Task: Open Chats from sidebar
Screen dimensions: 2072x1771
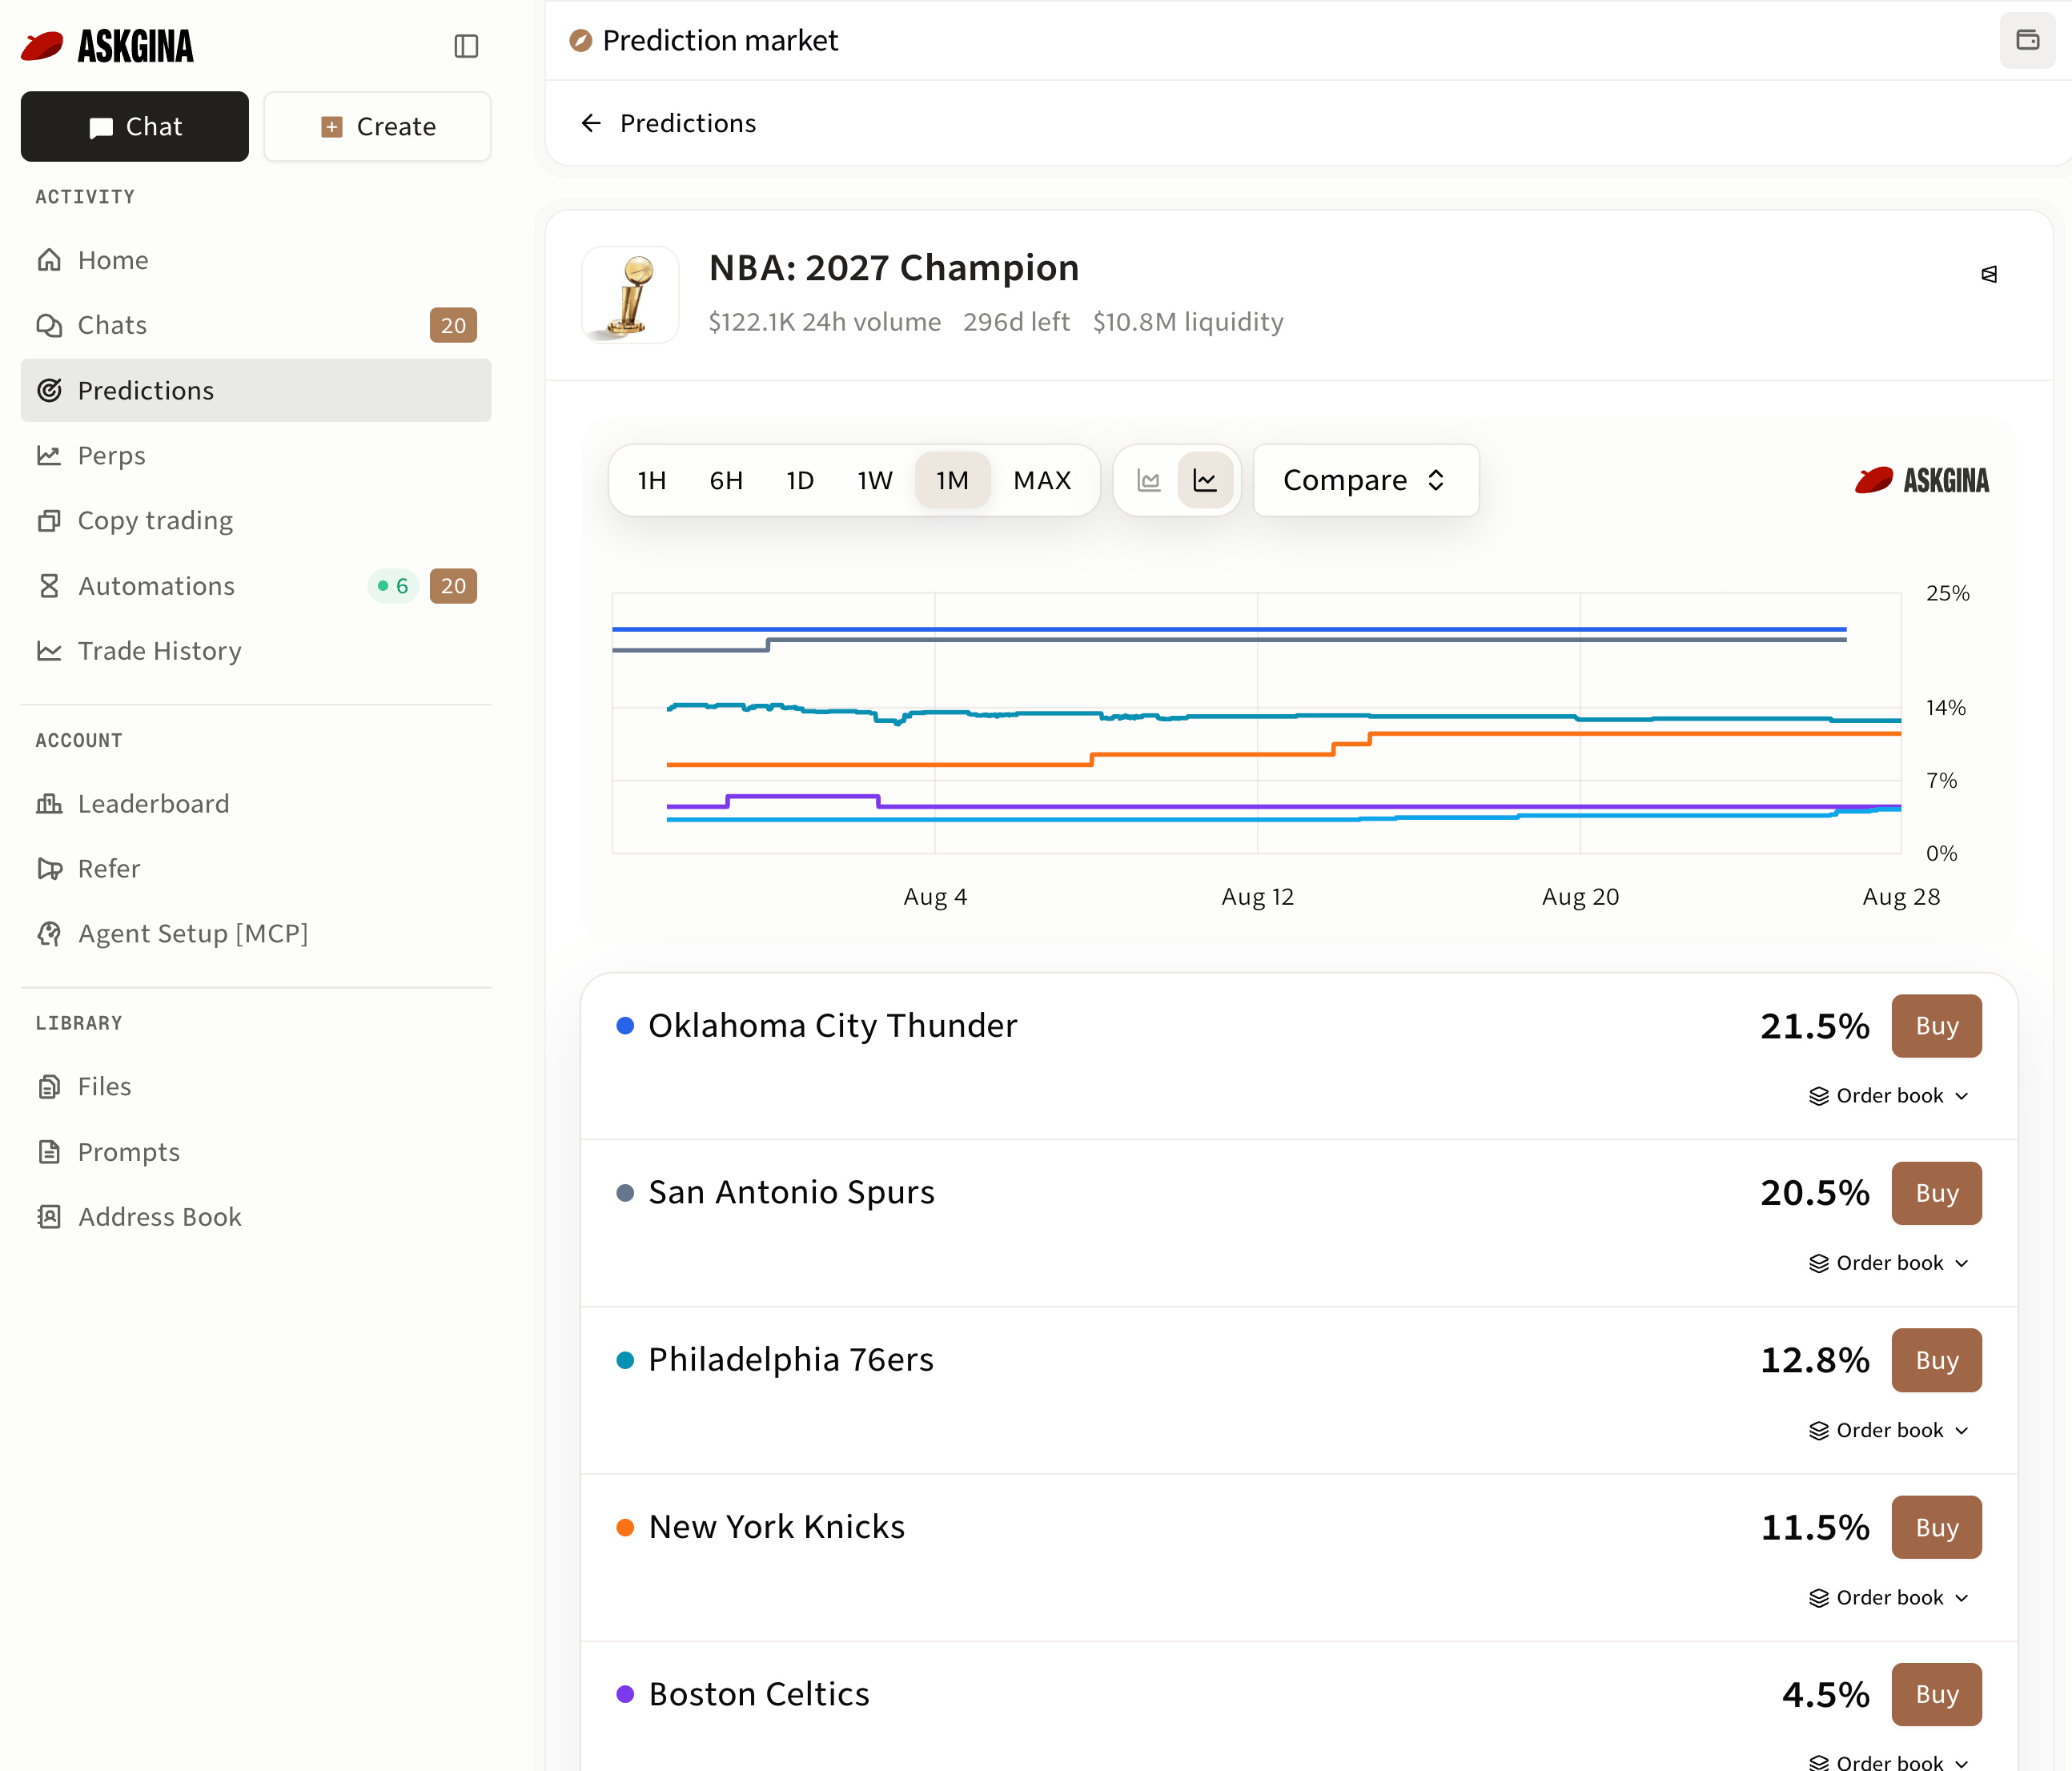Action: (x=256, y=325)
